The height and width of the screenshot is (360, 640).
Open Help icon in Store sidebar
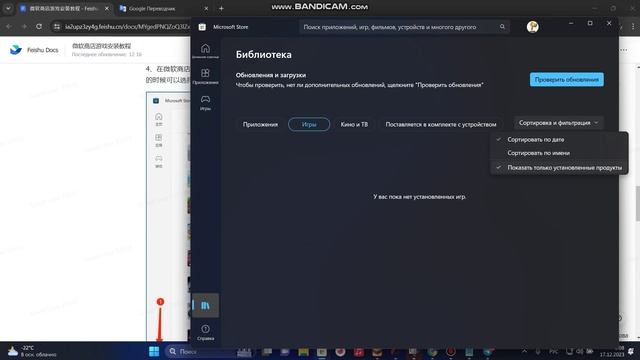(205, 332)
